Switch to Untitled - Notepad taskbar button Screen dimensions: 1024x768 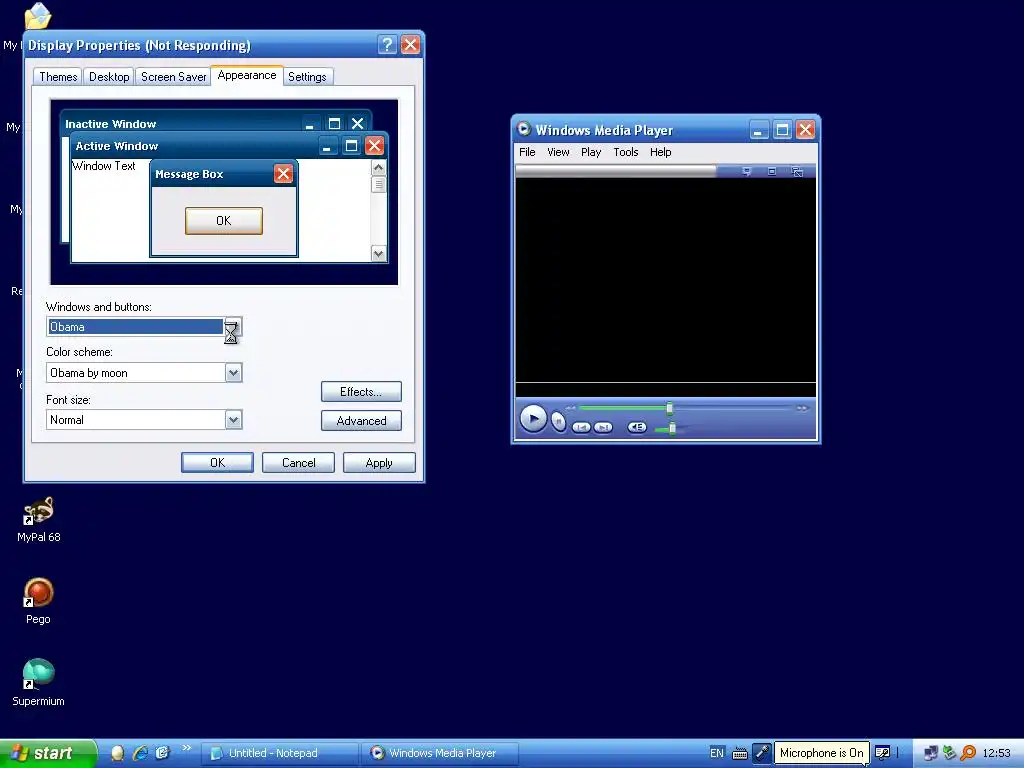280,753
